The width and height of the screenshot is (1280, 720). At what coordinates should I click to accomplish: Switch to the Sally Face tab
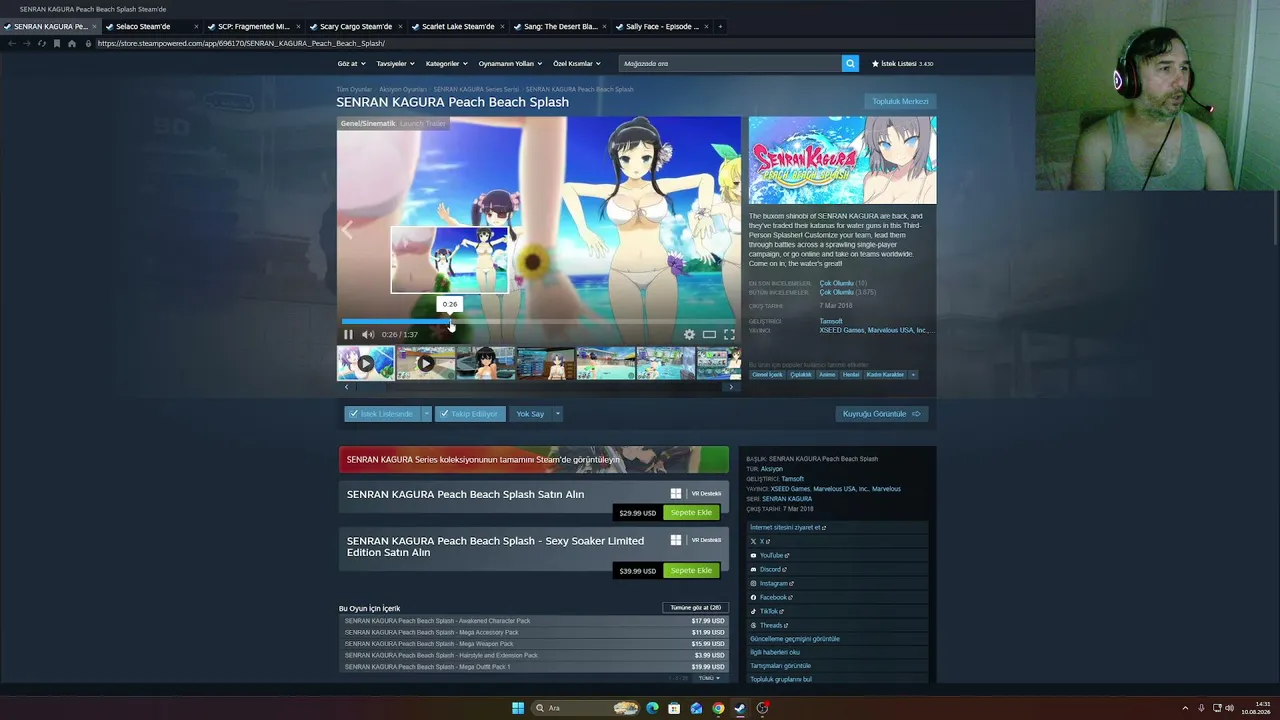662,27
